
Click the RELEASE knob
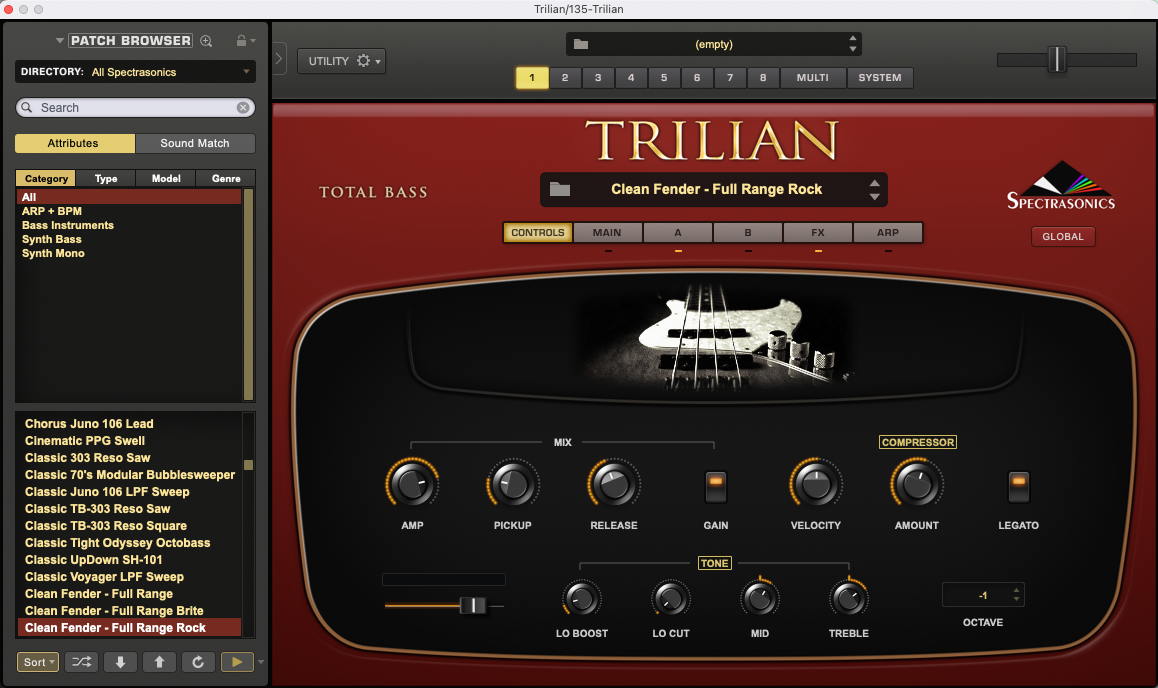[614, 484]
